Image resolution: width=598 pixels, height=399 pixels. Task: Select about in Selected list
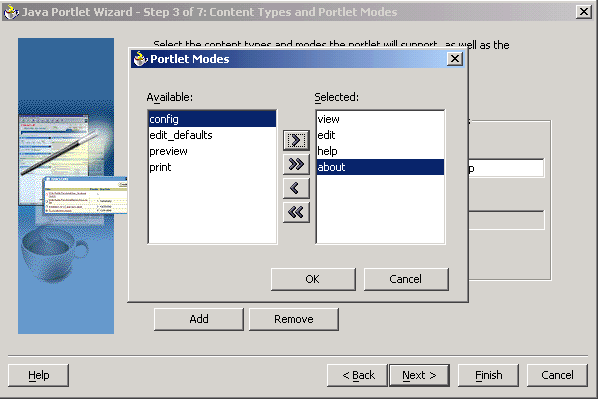[x=380, y=167]
